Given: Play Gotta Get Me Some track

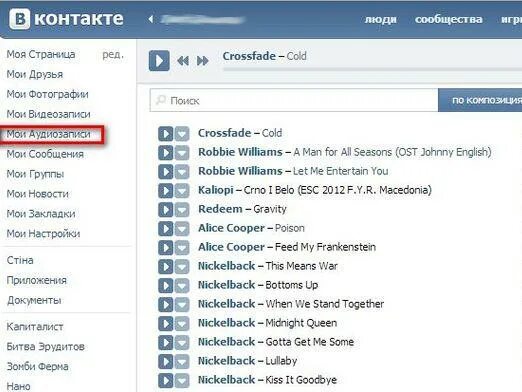Looking at the screenshot, I should coord(166,343).
